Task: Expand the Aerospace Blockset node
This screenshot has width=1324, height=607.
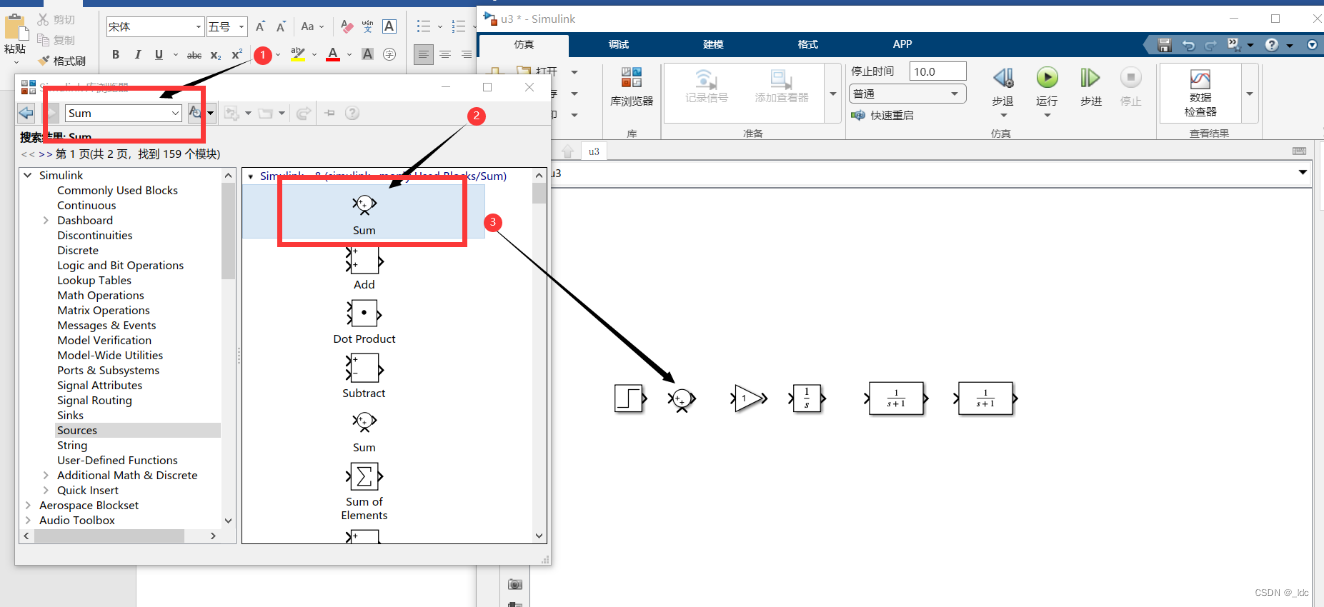Action: coord(29,506)
